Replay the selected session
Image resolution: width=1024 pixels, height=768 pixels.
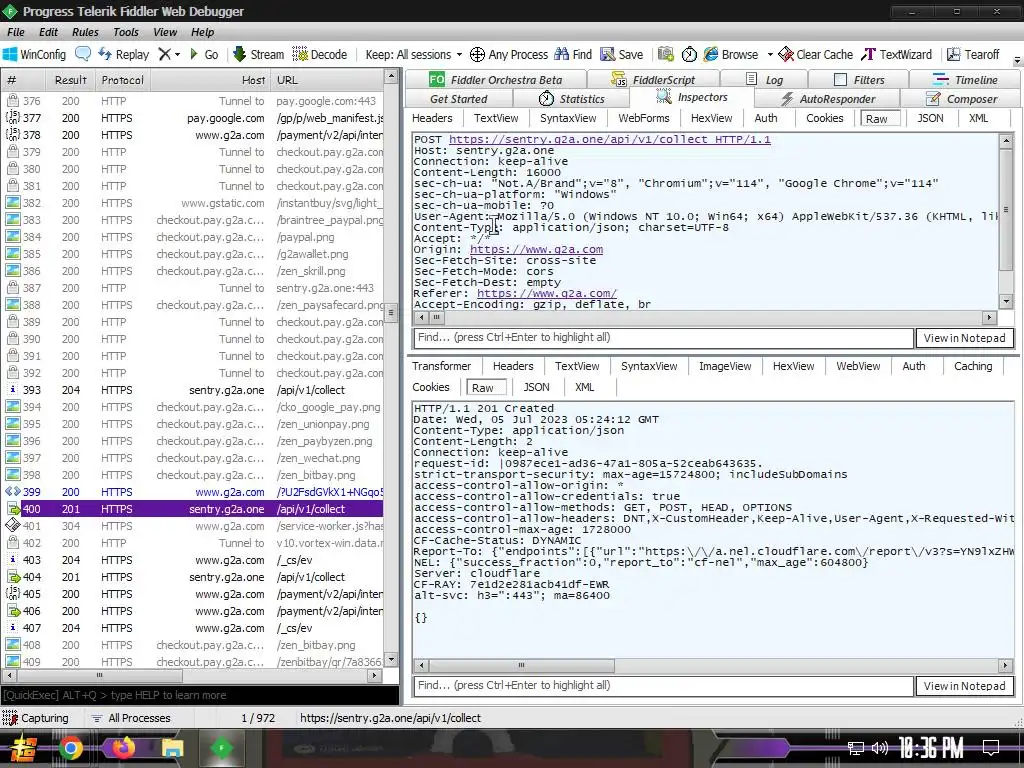coord(124,54)
